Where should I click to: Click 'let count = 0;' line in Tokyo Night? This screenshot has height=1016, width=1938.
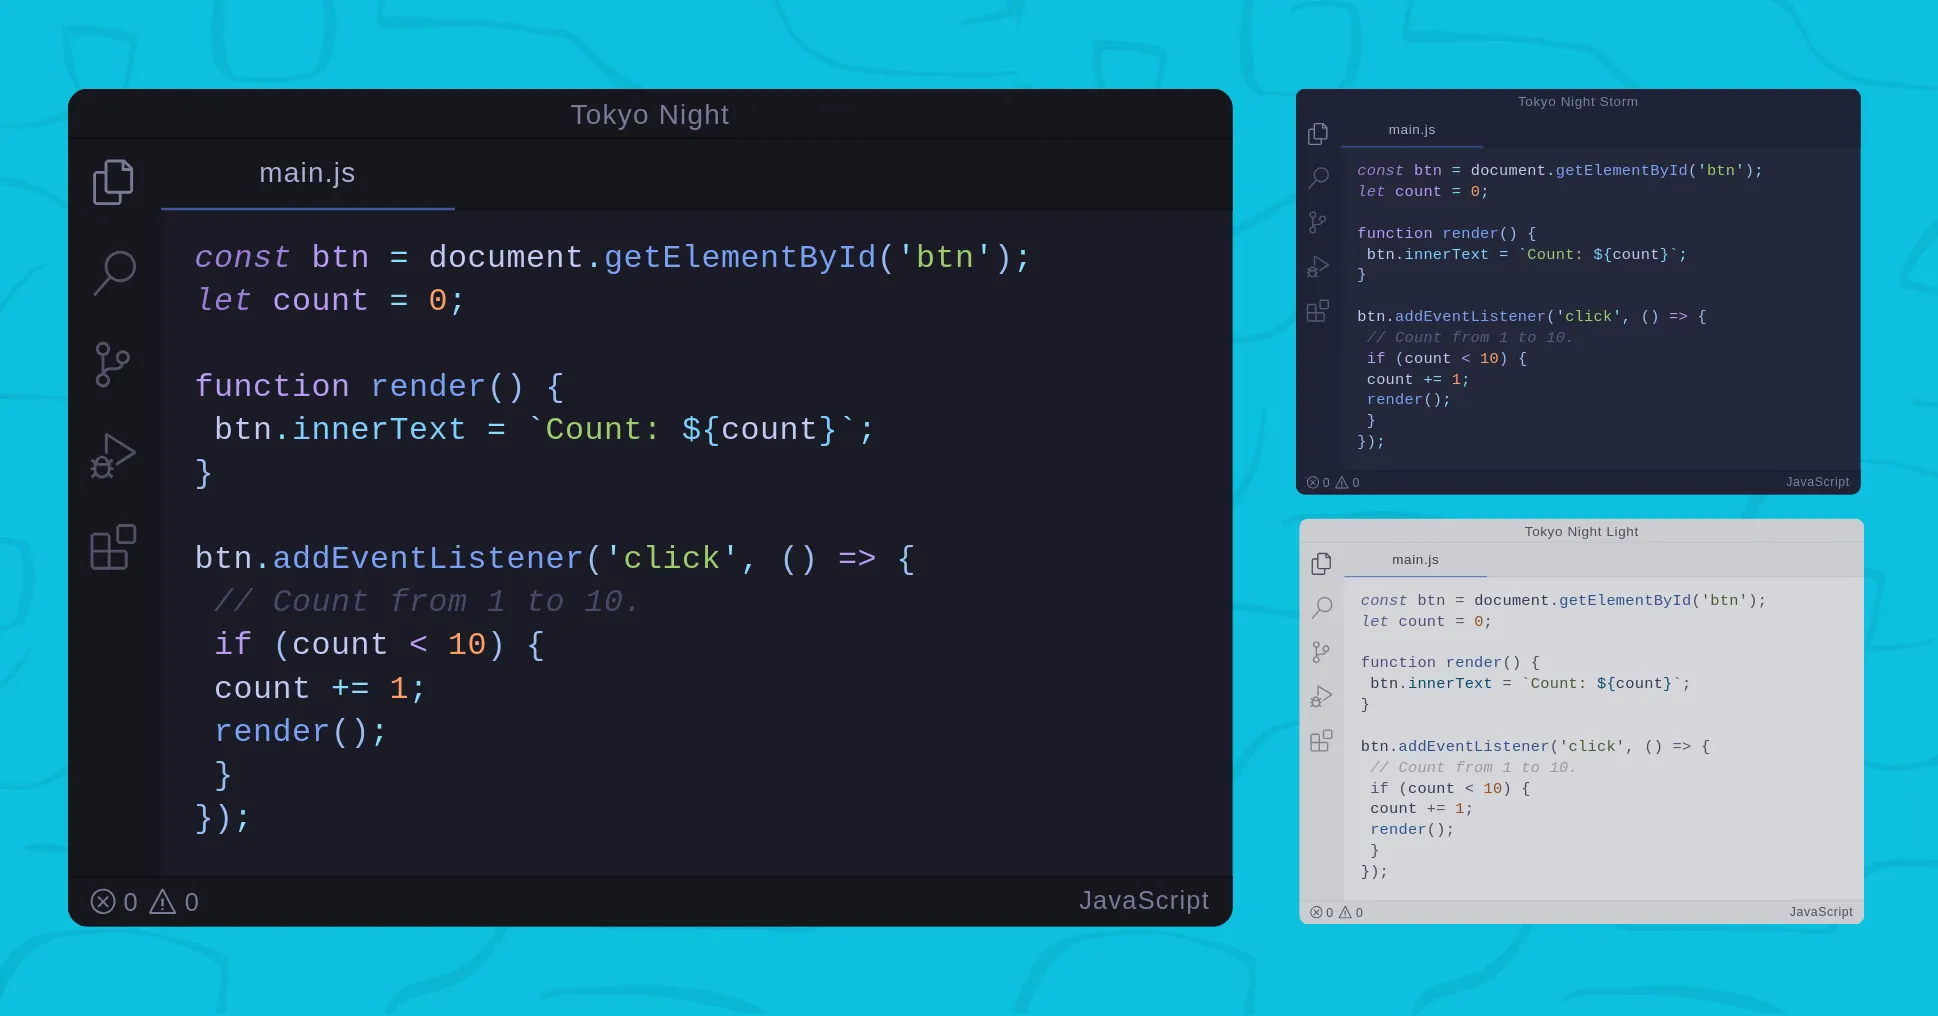click(330, 301)
